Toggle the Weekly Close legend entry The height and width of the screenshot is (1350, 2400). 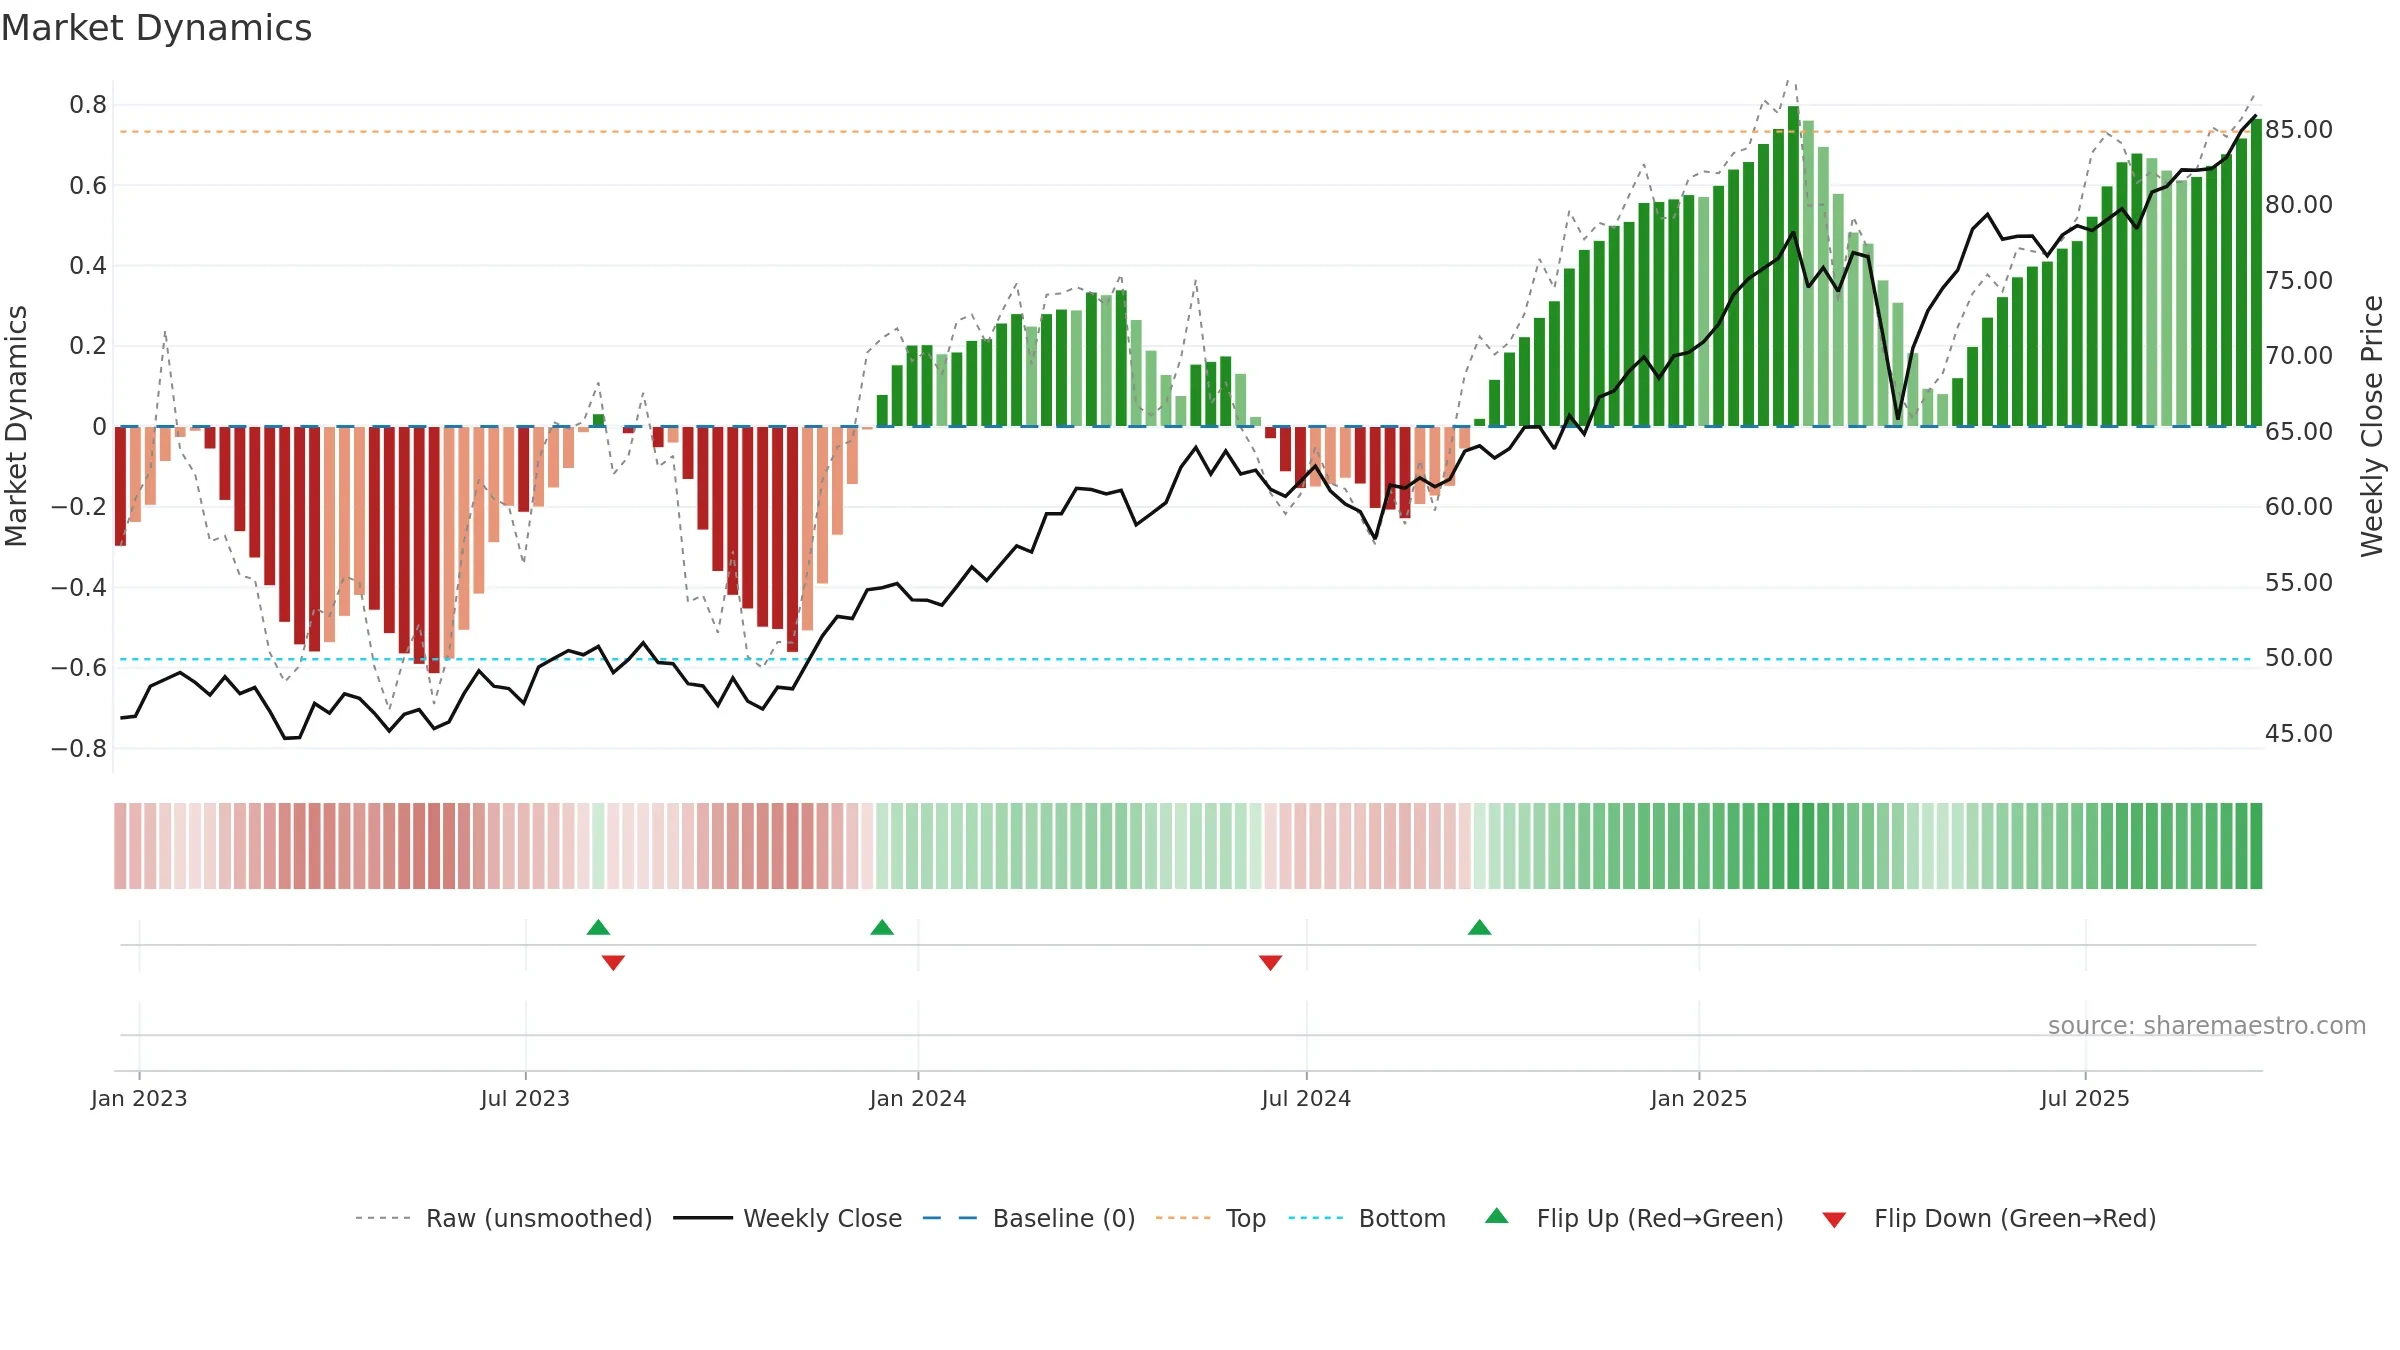tap(822, 1218)
